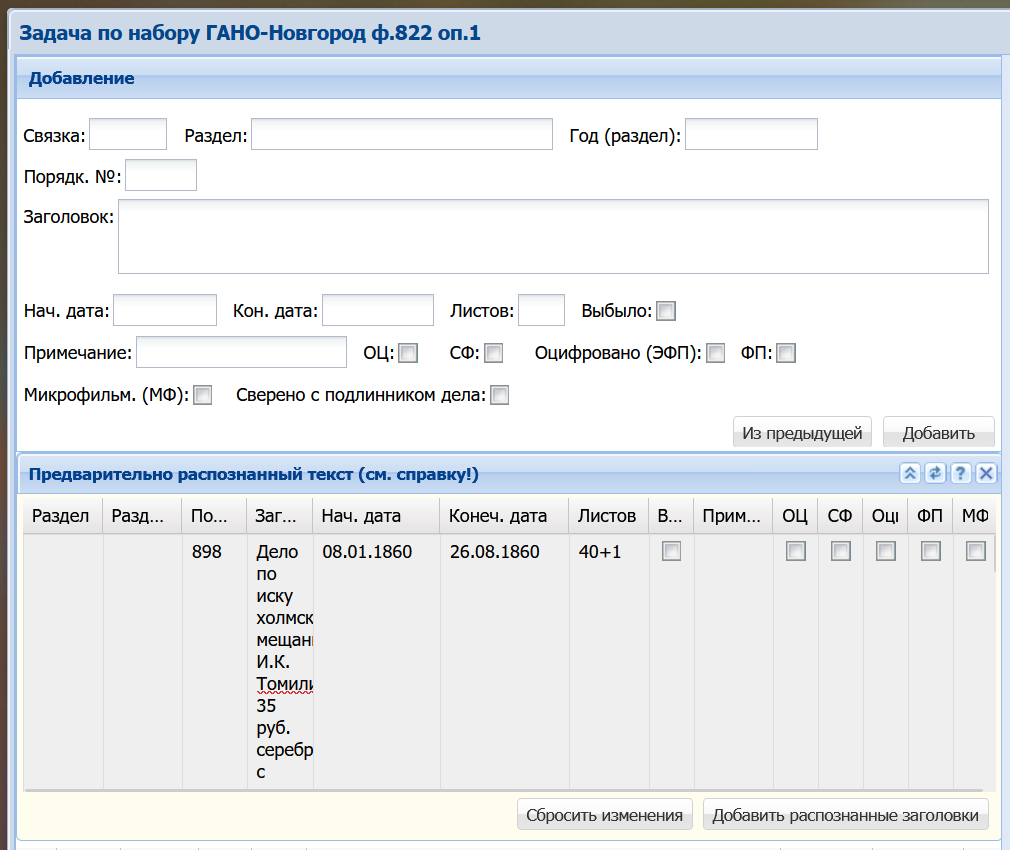Sort grid by Нач. дата column header
This screenshot has width=1010, height=850.
point(376,516)
